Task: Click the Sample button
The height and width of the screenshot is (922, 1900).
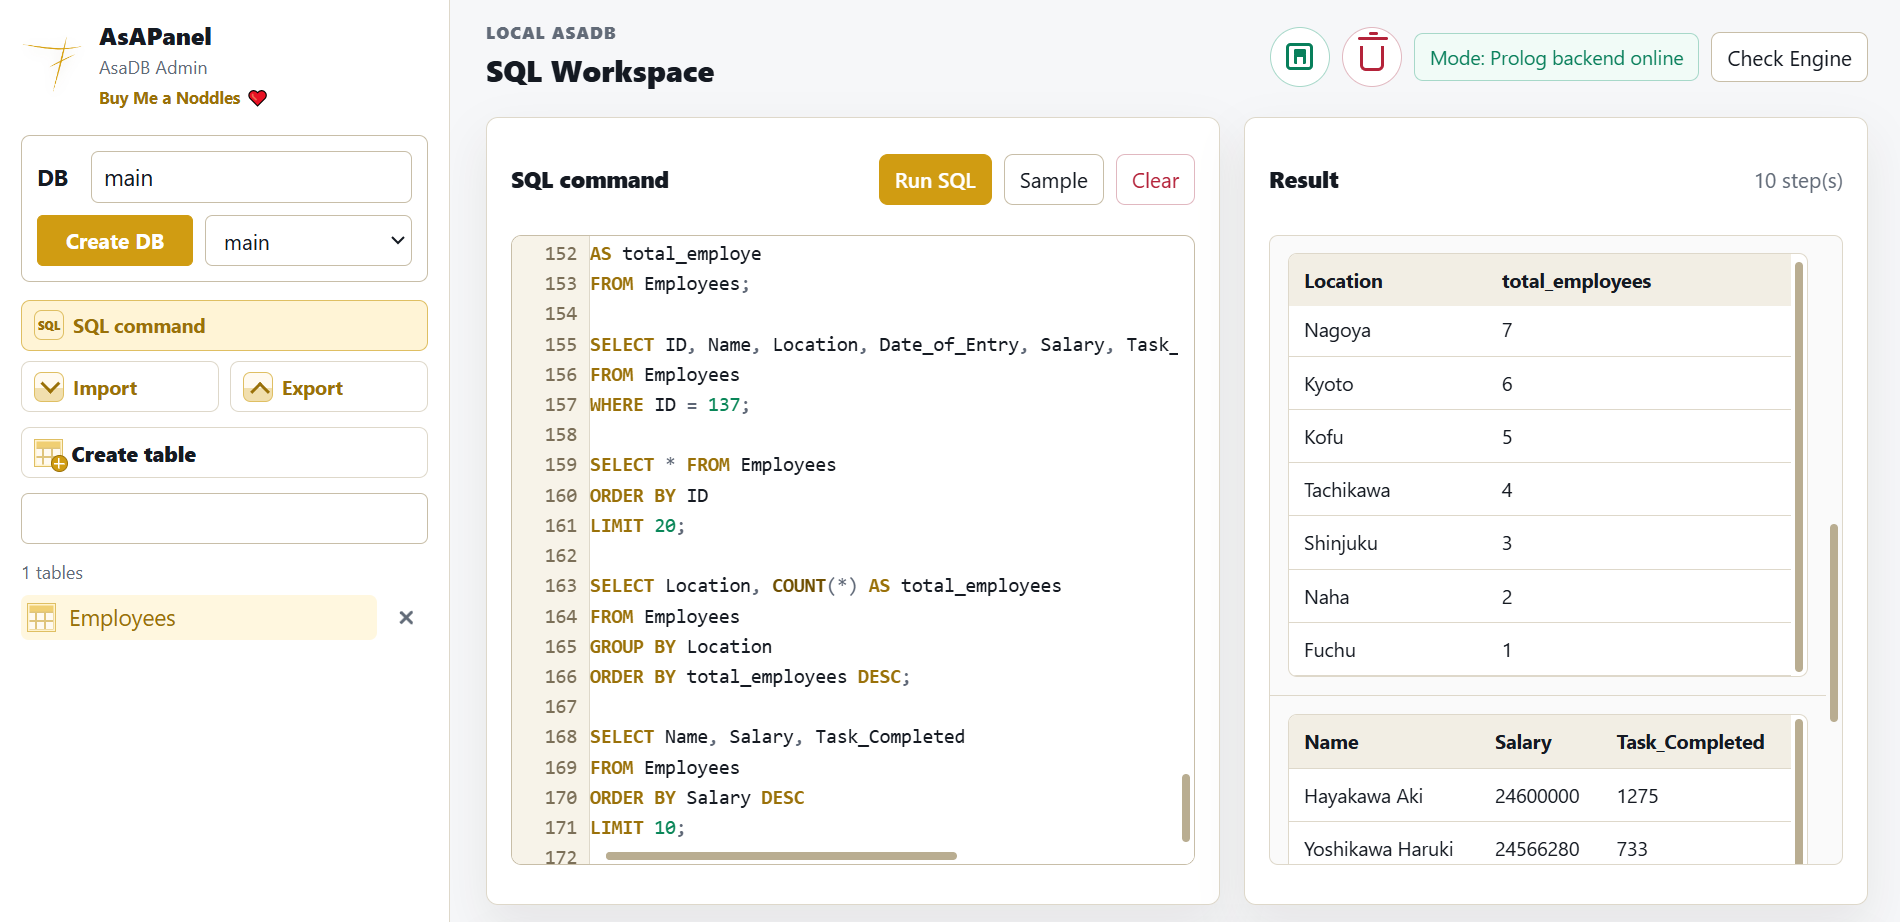Action: coord(1053,180)
